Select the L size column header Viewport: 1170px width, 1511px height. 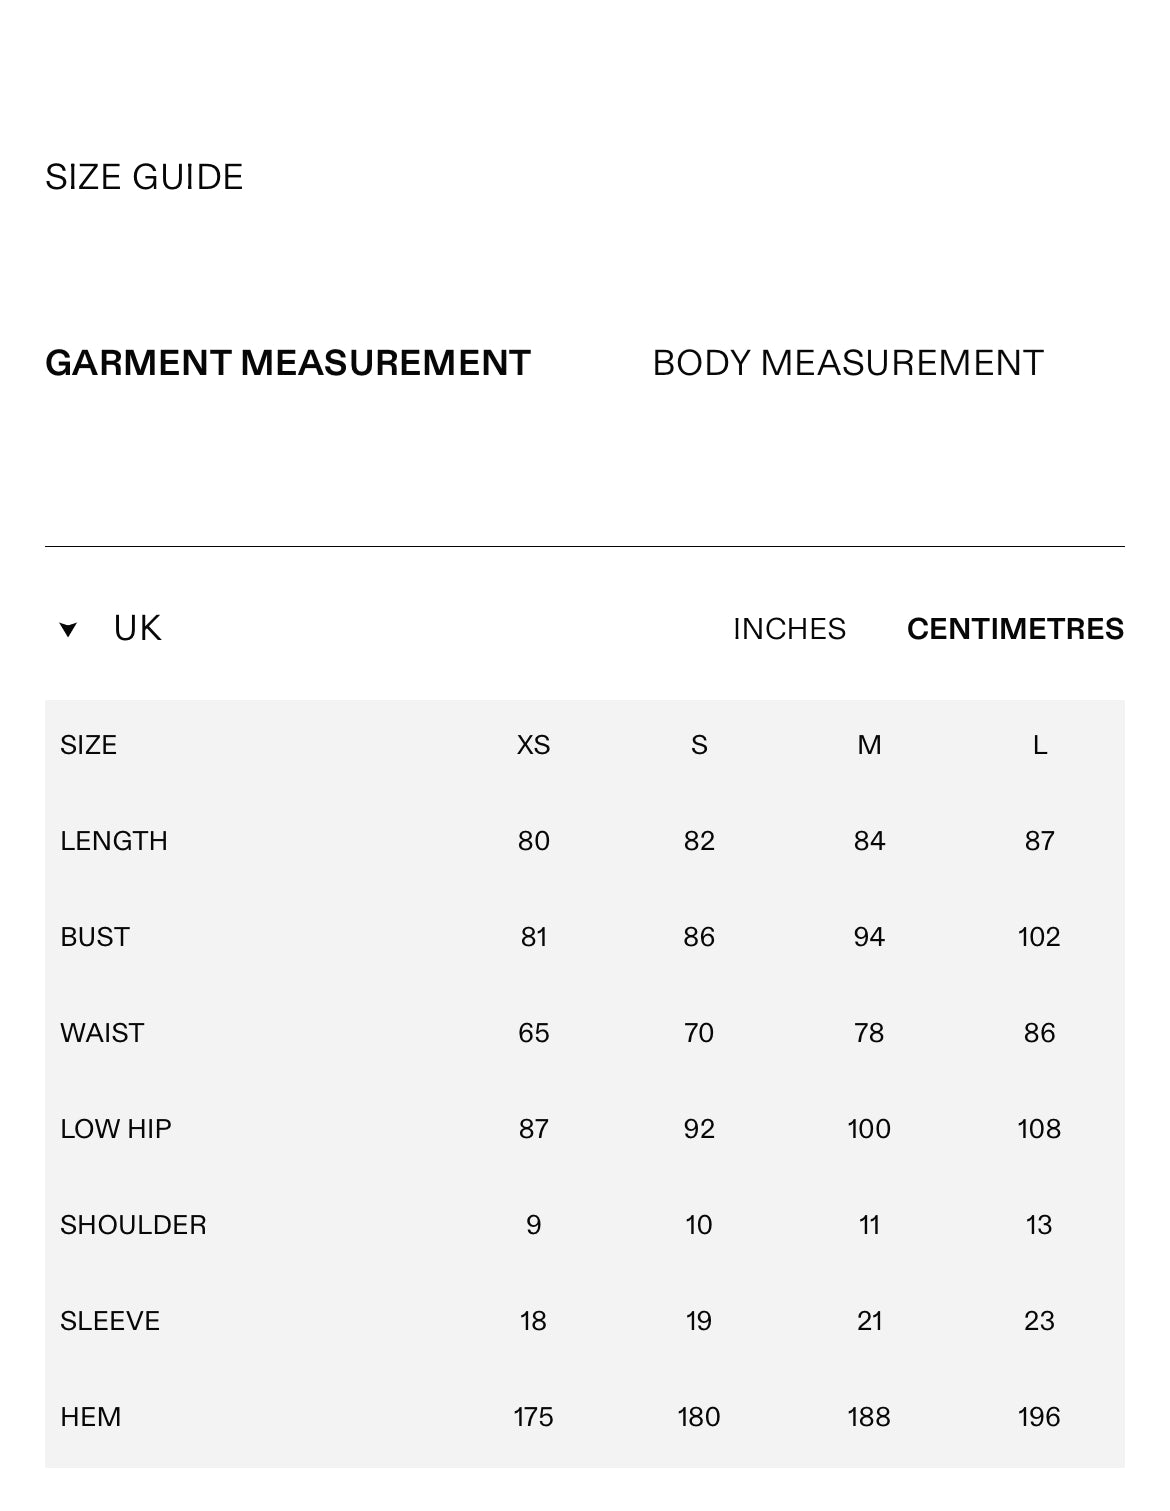tap(1040, 745)
